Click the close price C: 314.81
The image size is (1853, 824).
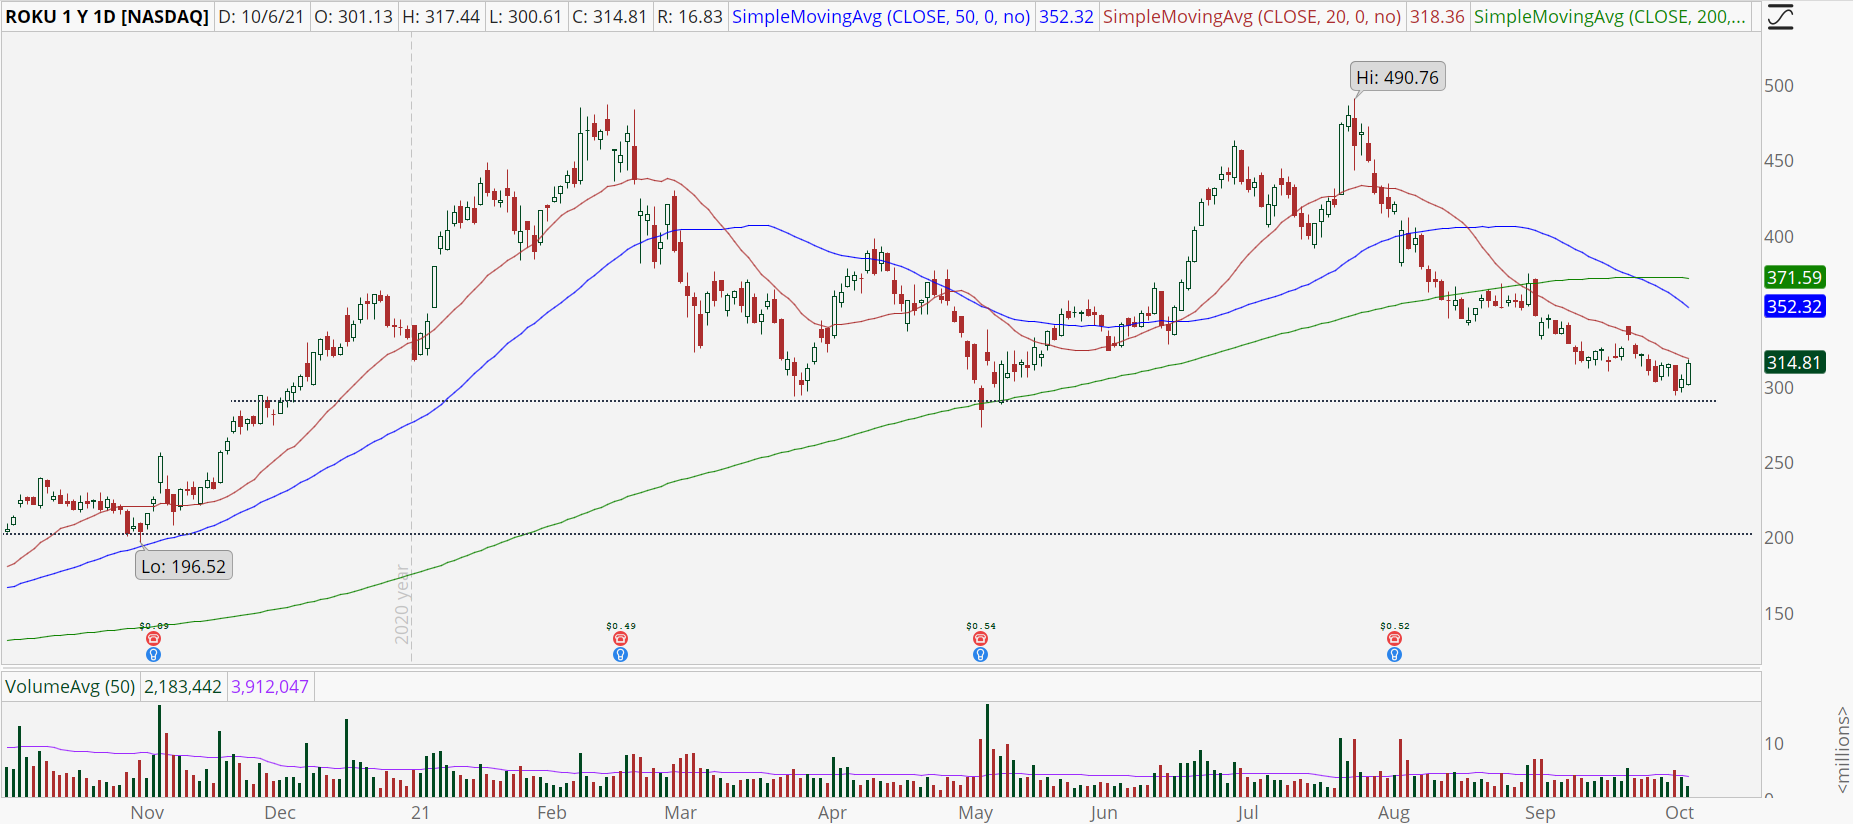click(x=609, y=17)
